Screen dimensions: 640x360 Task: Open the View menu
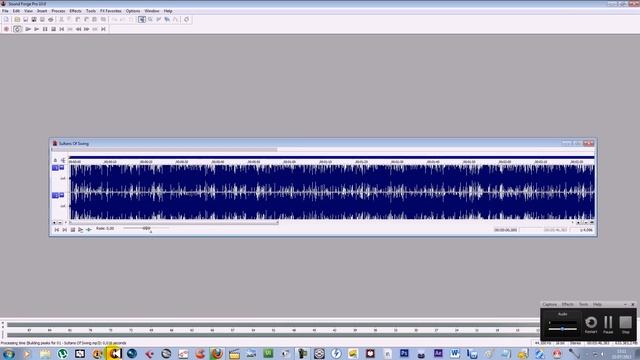(28, 11)
